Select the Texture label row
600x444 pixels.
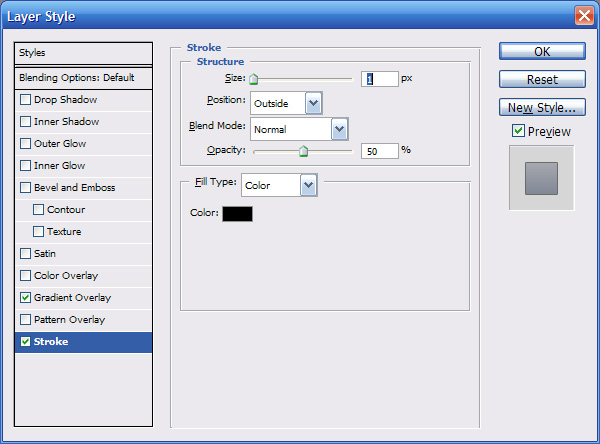(83, 232)
